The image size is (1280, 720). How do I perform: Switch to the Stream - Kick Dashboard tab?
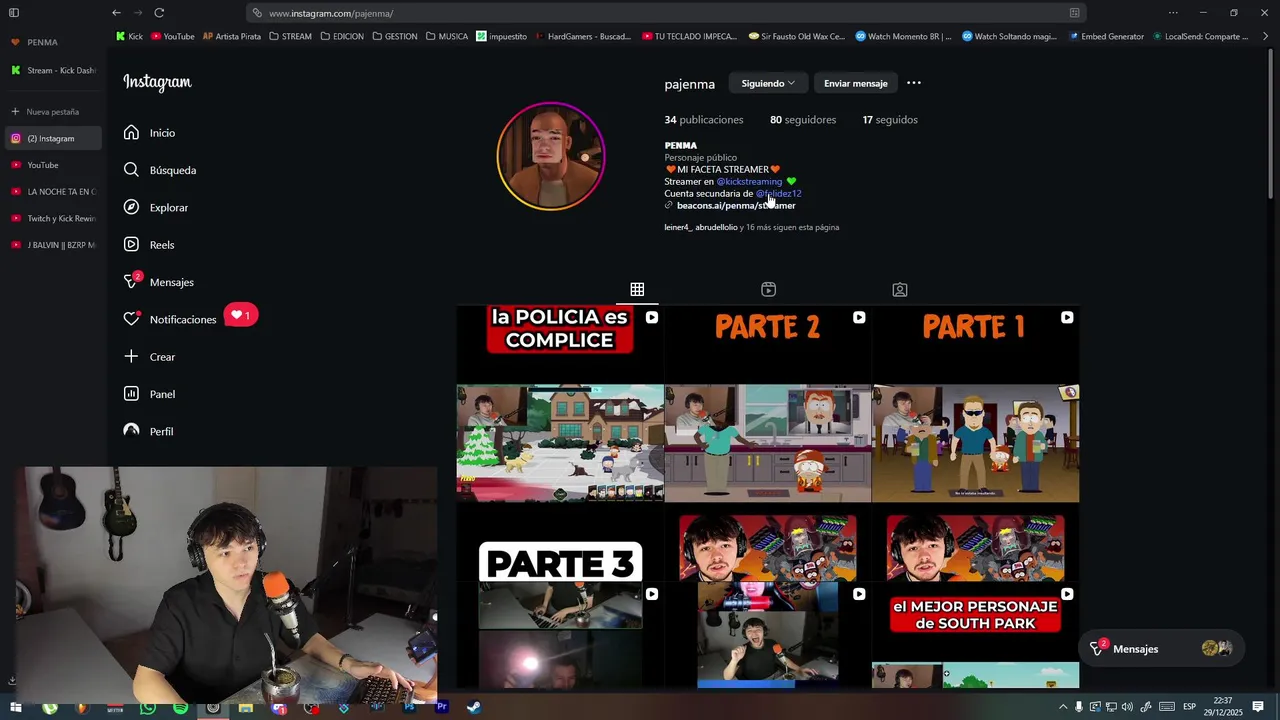(54, 70)
